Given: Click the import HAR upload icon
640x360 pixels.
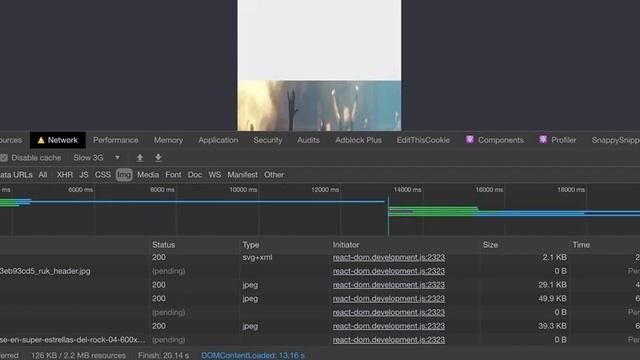Looking at the screenshot, I should point(140,158).
